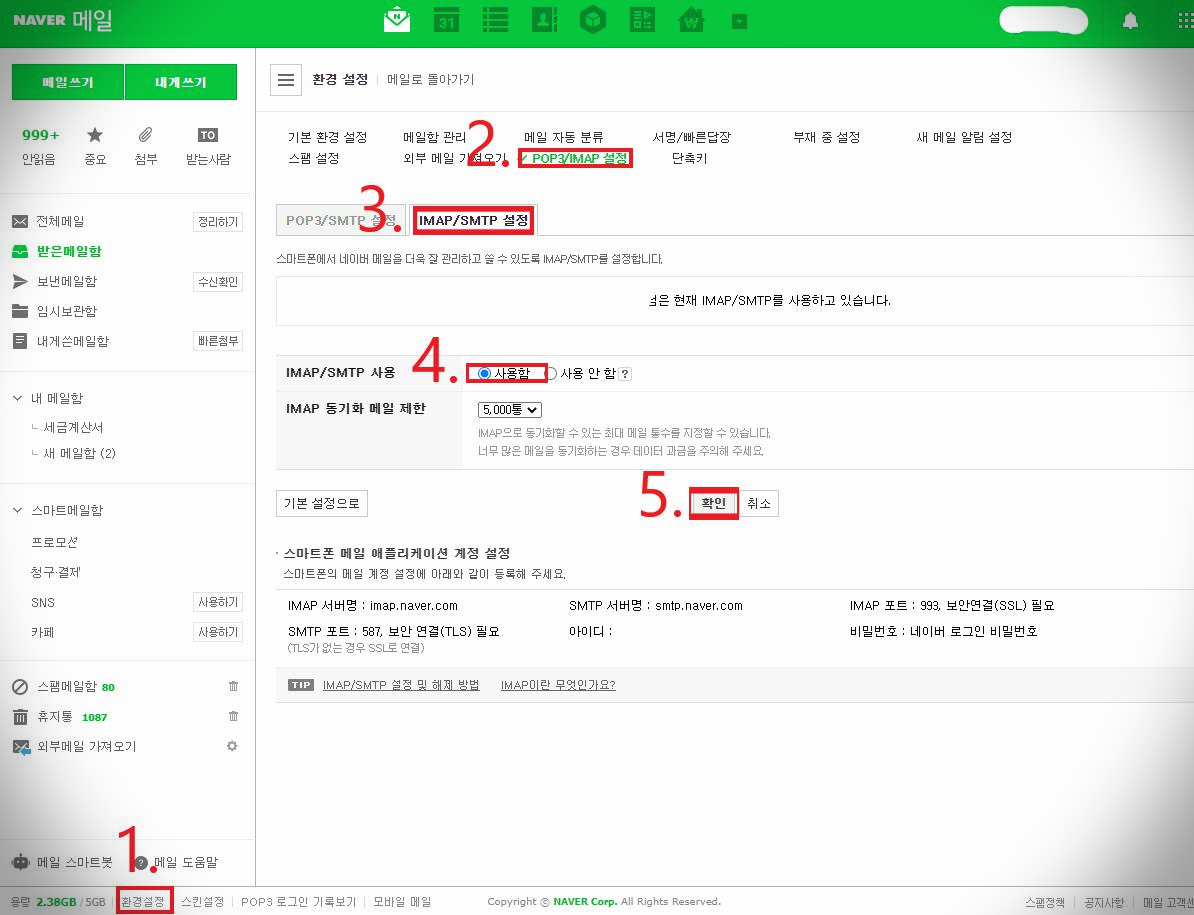Open the office document icon in top bar
This screenshot has height=915, width=1194.
[x=642, y=20]
